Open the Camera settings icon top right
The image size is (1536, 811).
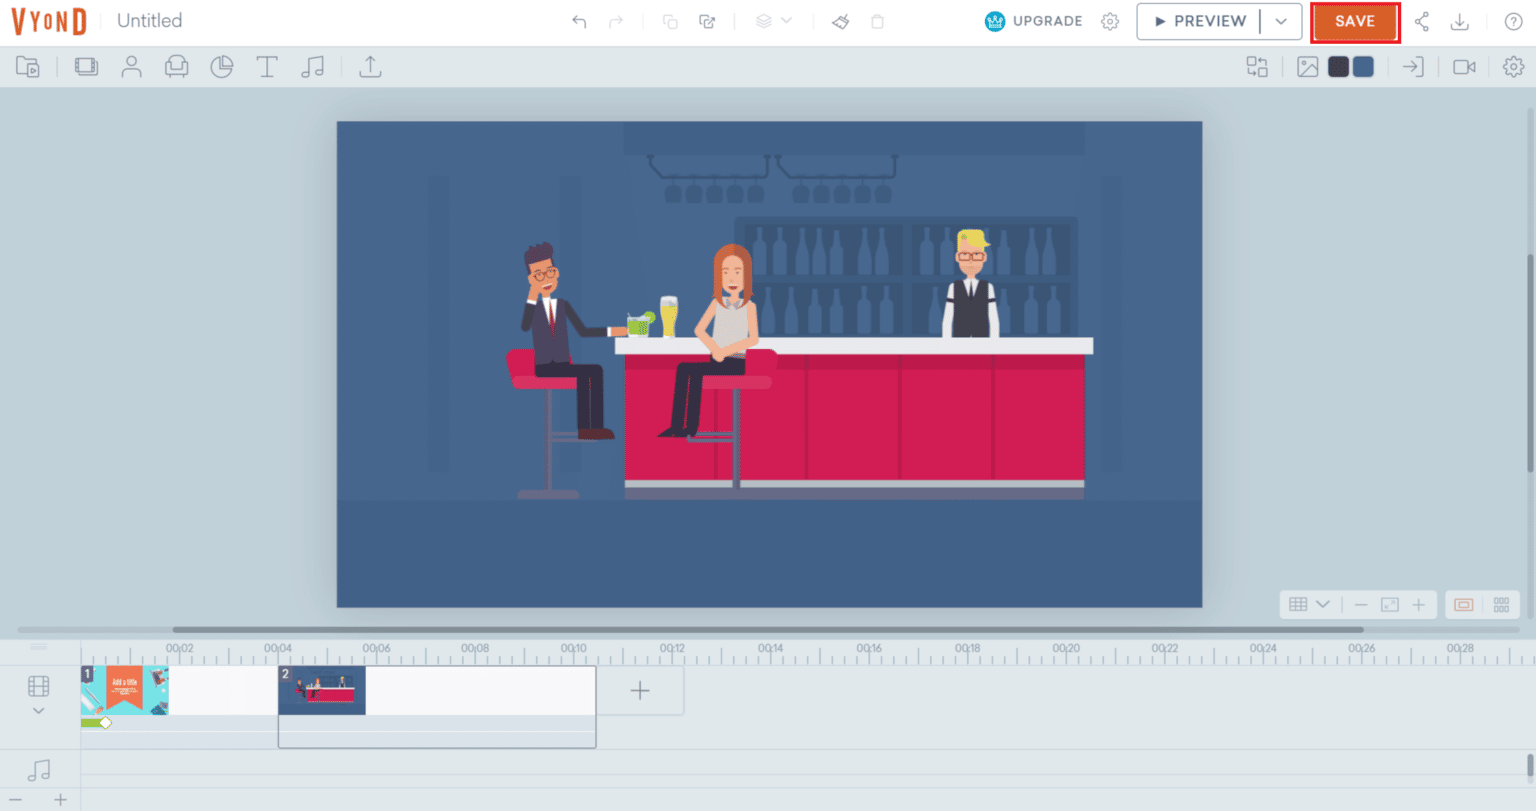coord(1465,66)
